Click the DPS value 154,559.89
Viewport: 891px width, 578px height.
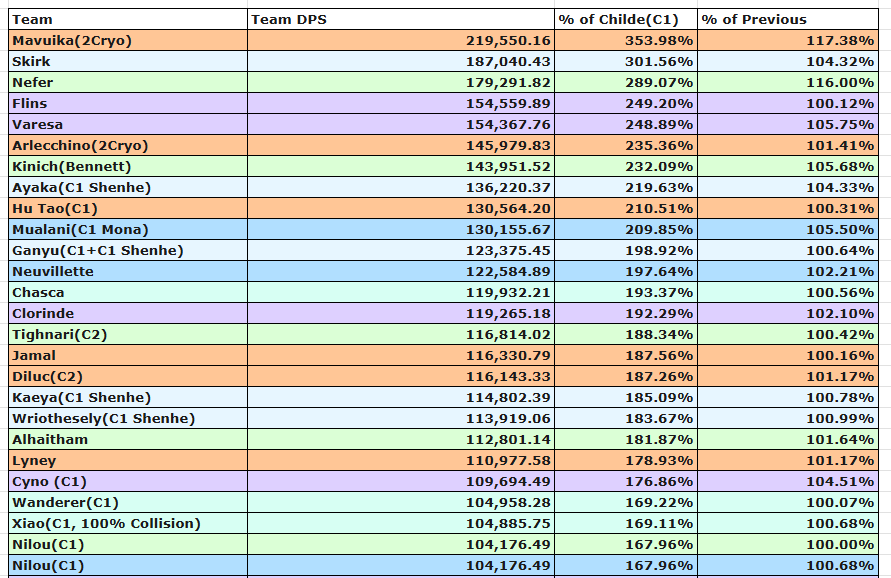point(401,103)
